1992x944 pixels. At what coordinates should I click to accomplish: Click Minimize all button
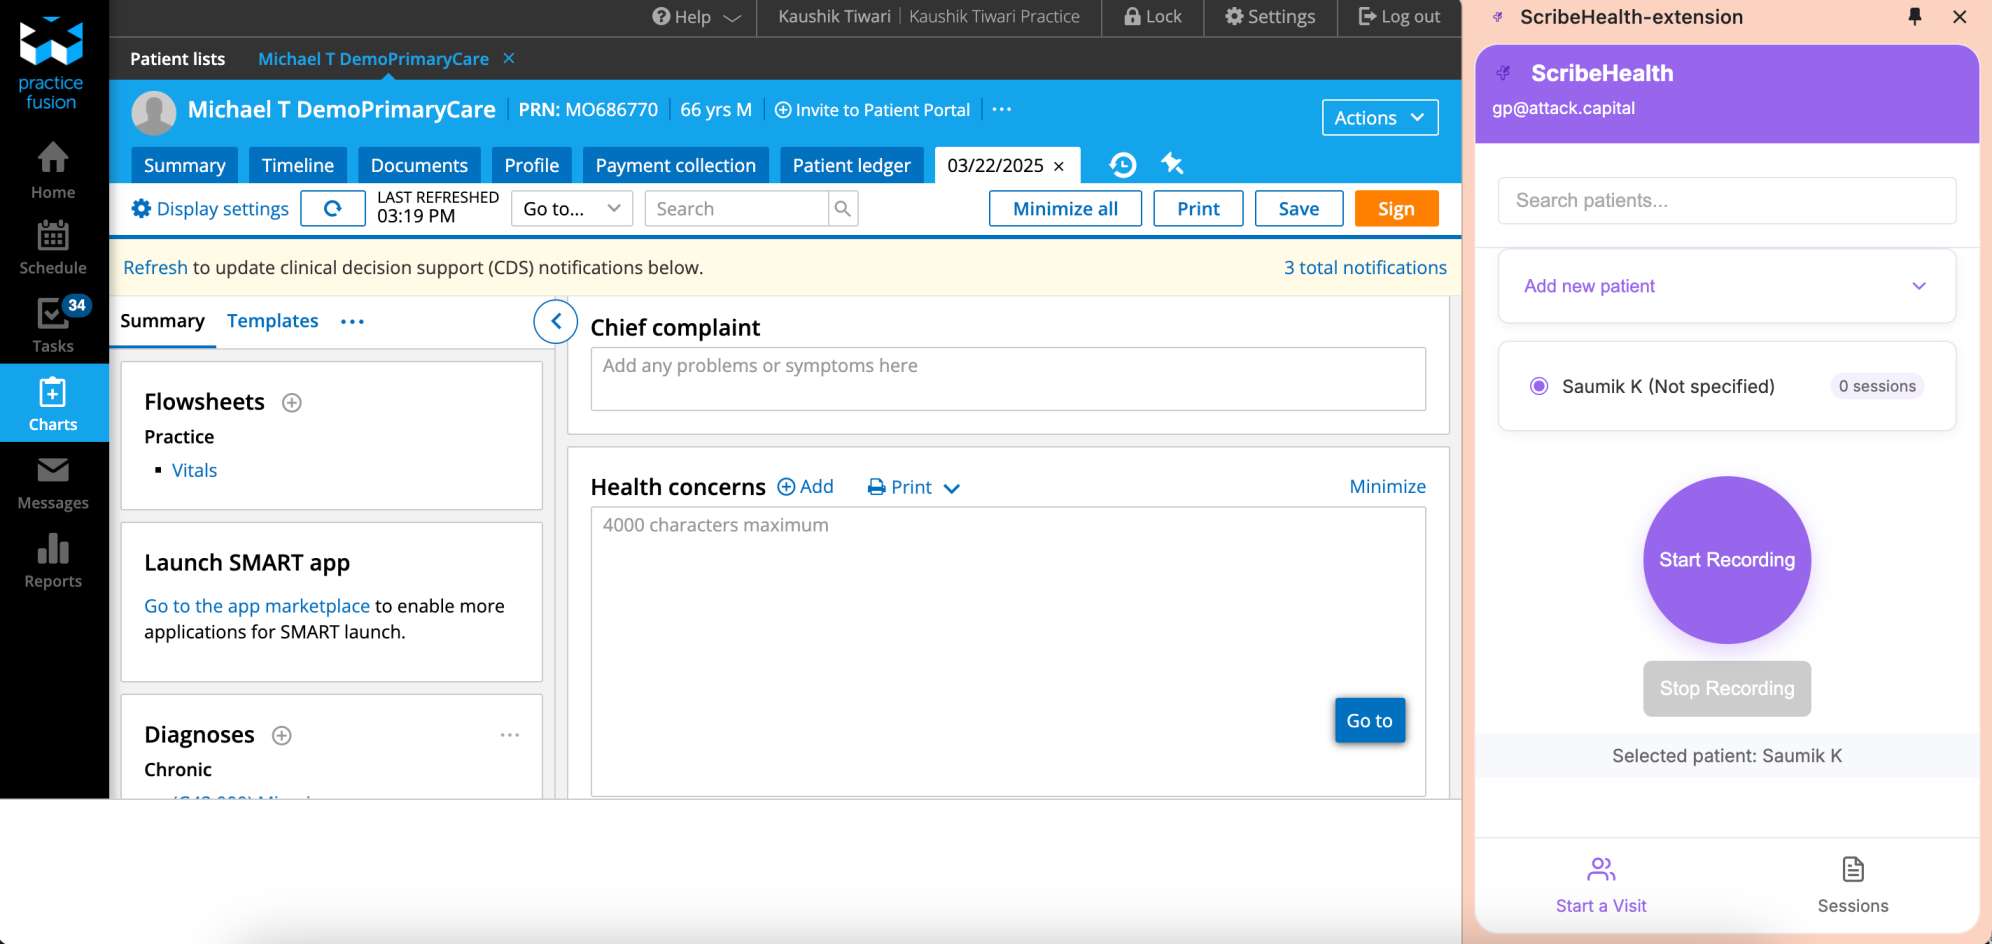click(x=1065, y=208)
